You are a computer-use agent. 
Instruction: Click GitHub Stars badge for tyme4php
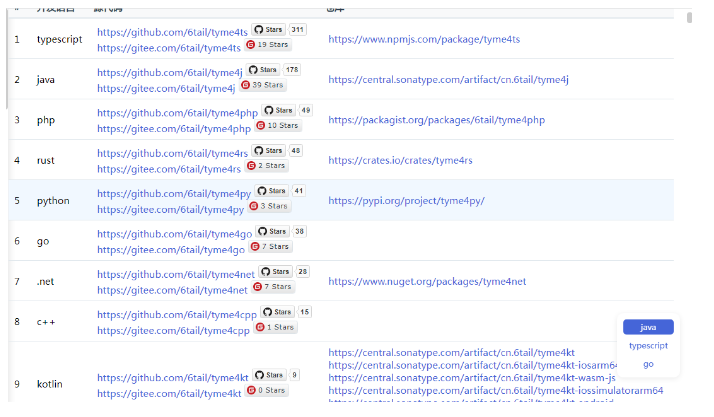point(278,110)
